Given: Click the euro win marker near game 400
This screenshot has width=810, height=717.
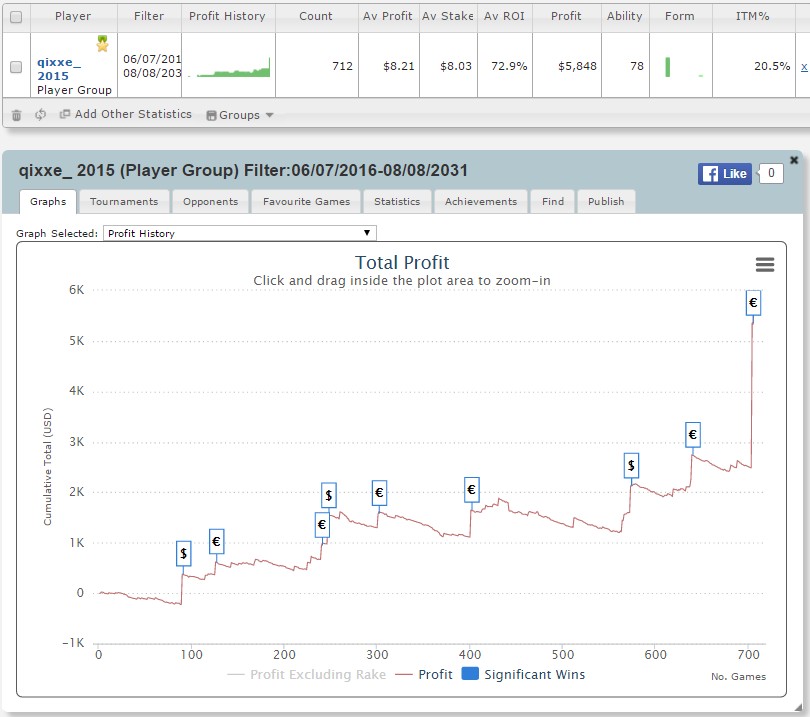Looking at the screenshot, I should tap(471, 490).
